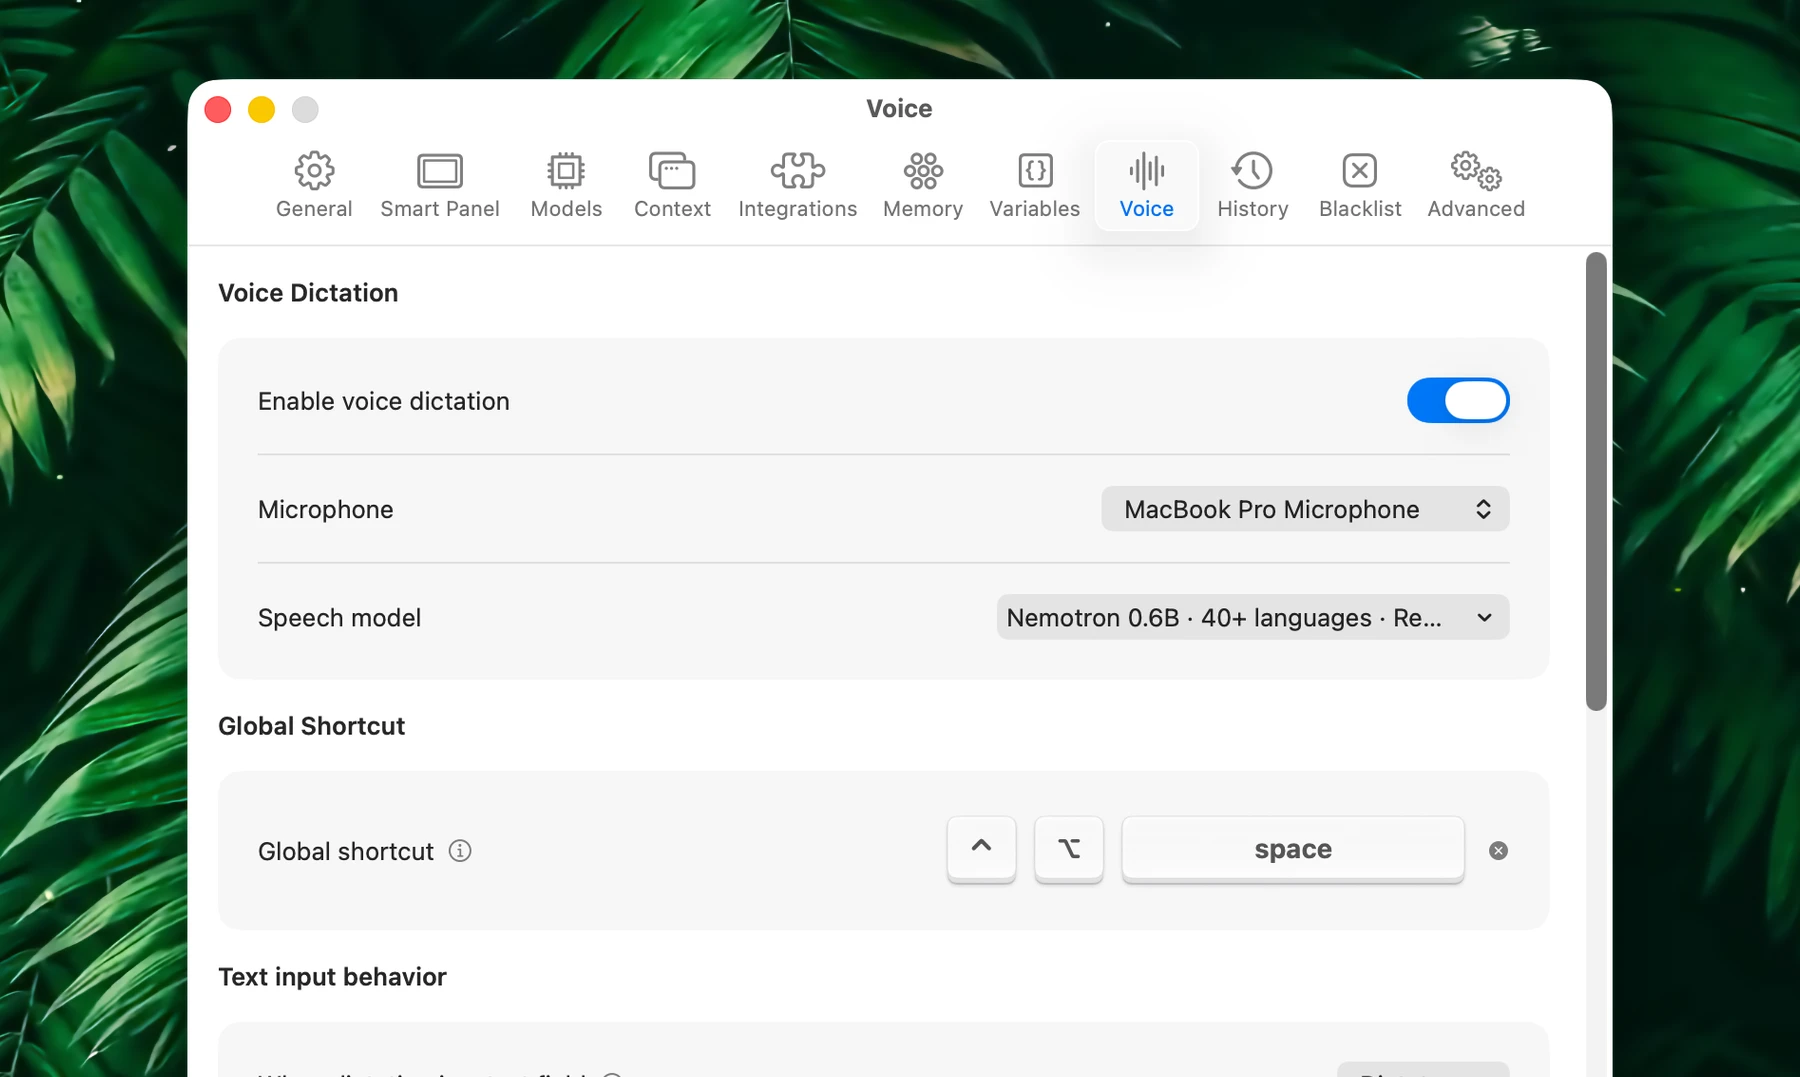Open the Integrations puzzle-piece tab
1800x1077 pixels.
pos(798,186)
